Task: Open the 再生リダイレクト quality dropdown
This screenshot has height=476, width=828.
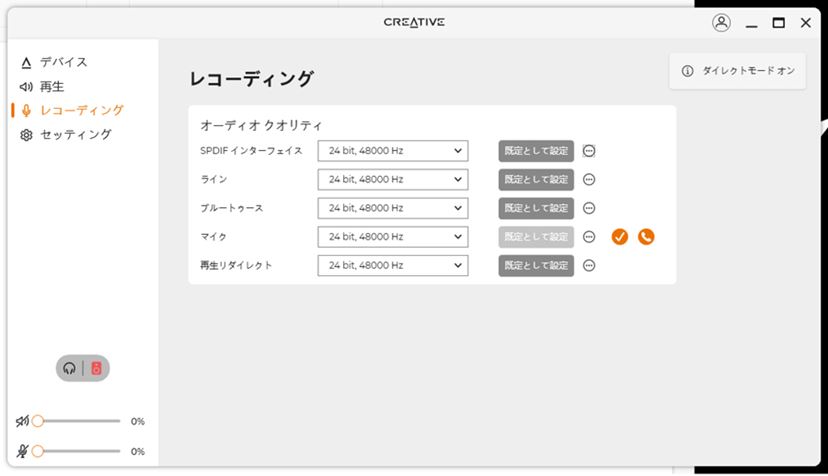Action: (x=393, y=265)
